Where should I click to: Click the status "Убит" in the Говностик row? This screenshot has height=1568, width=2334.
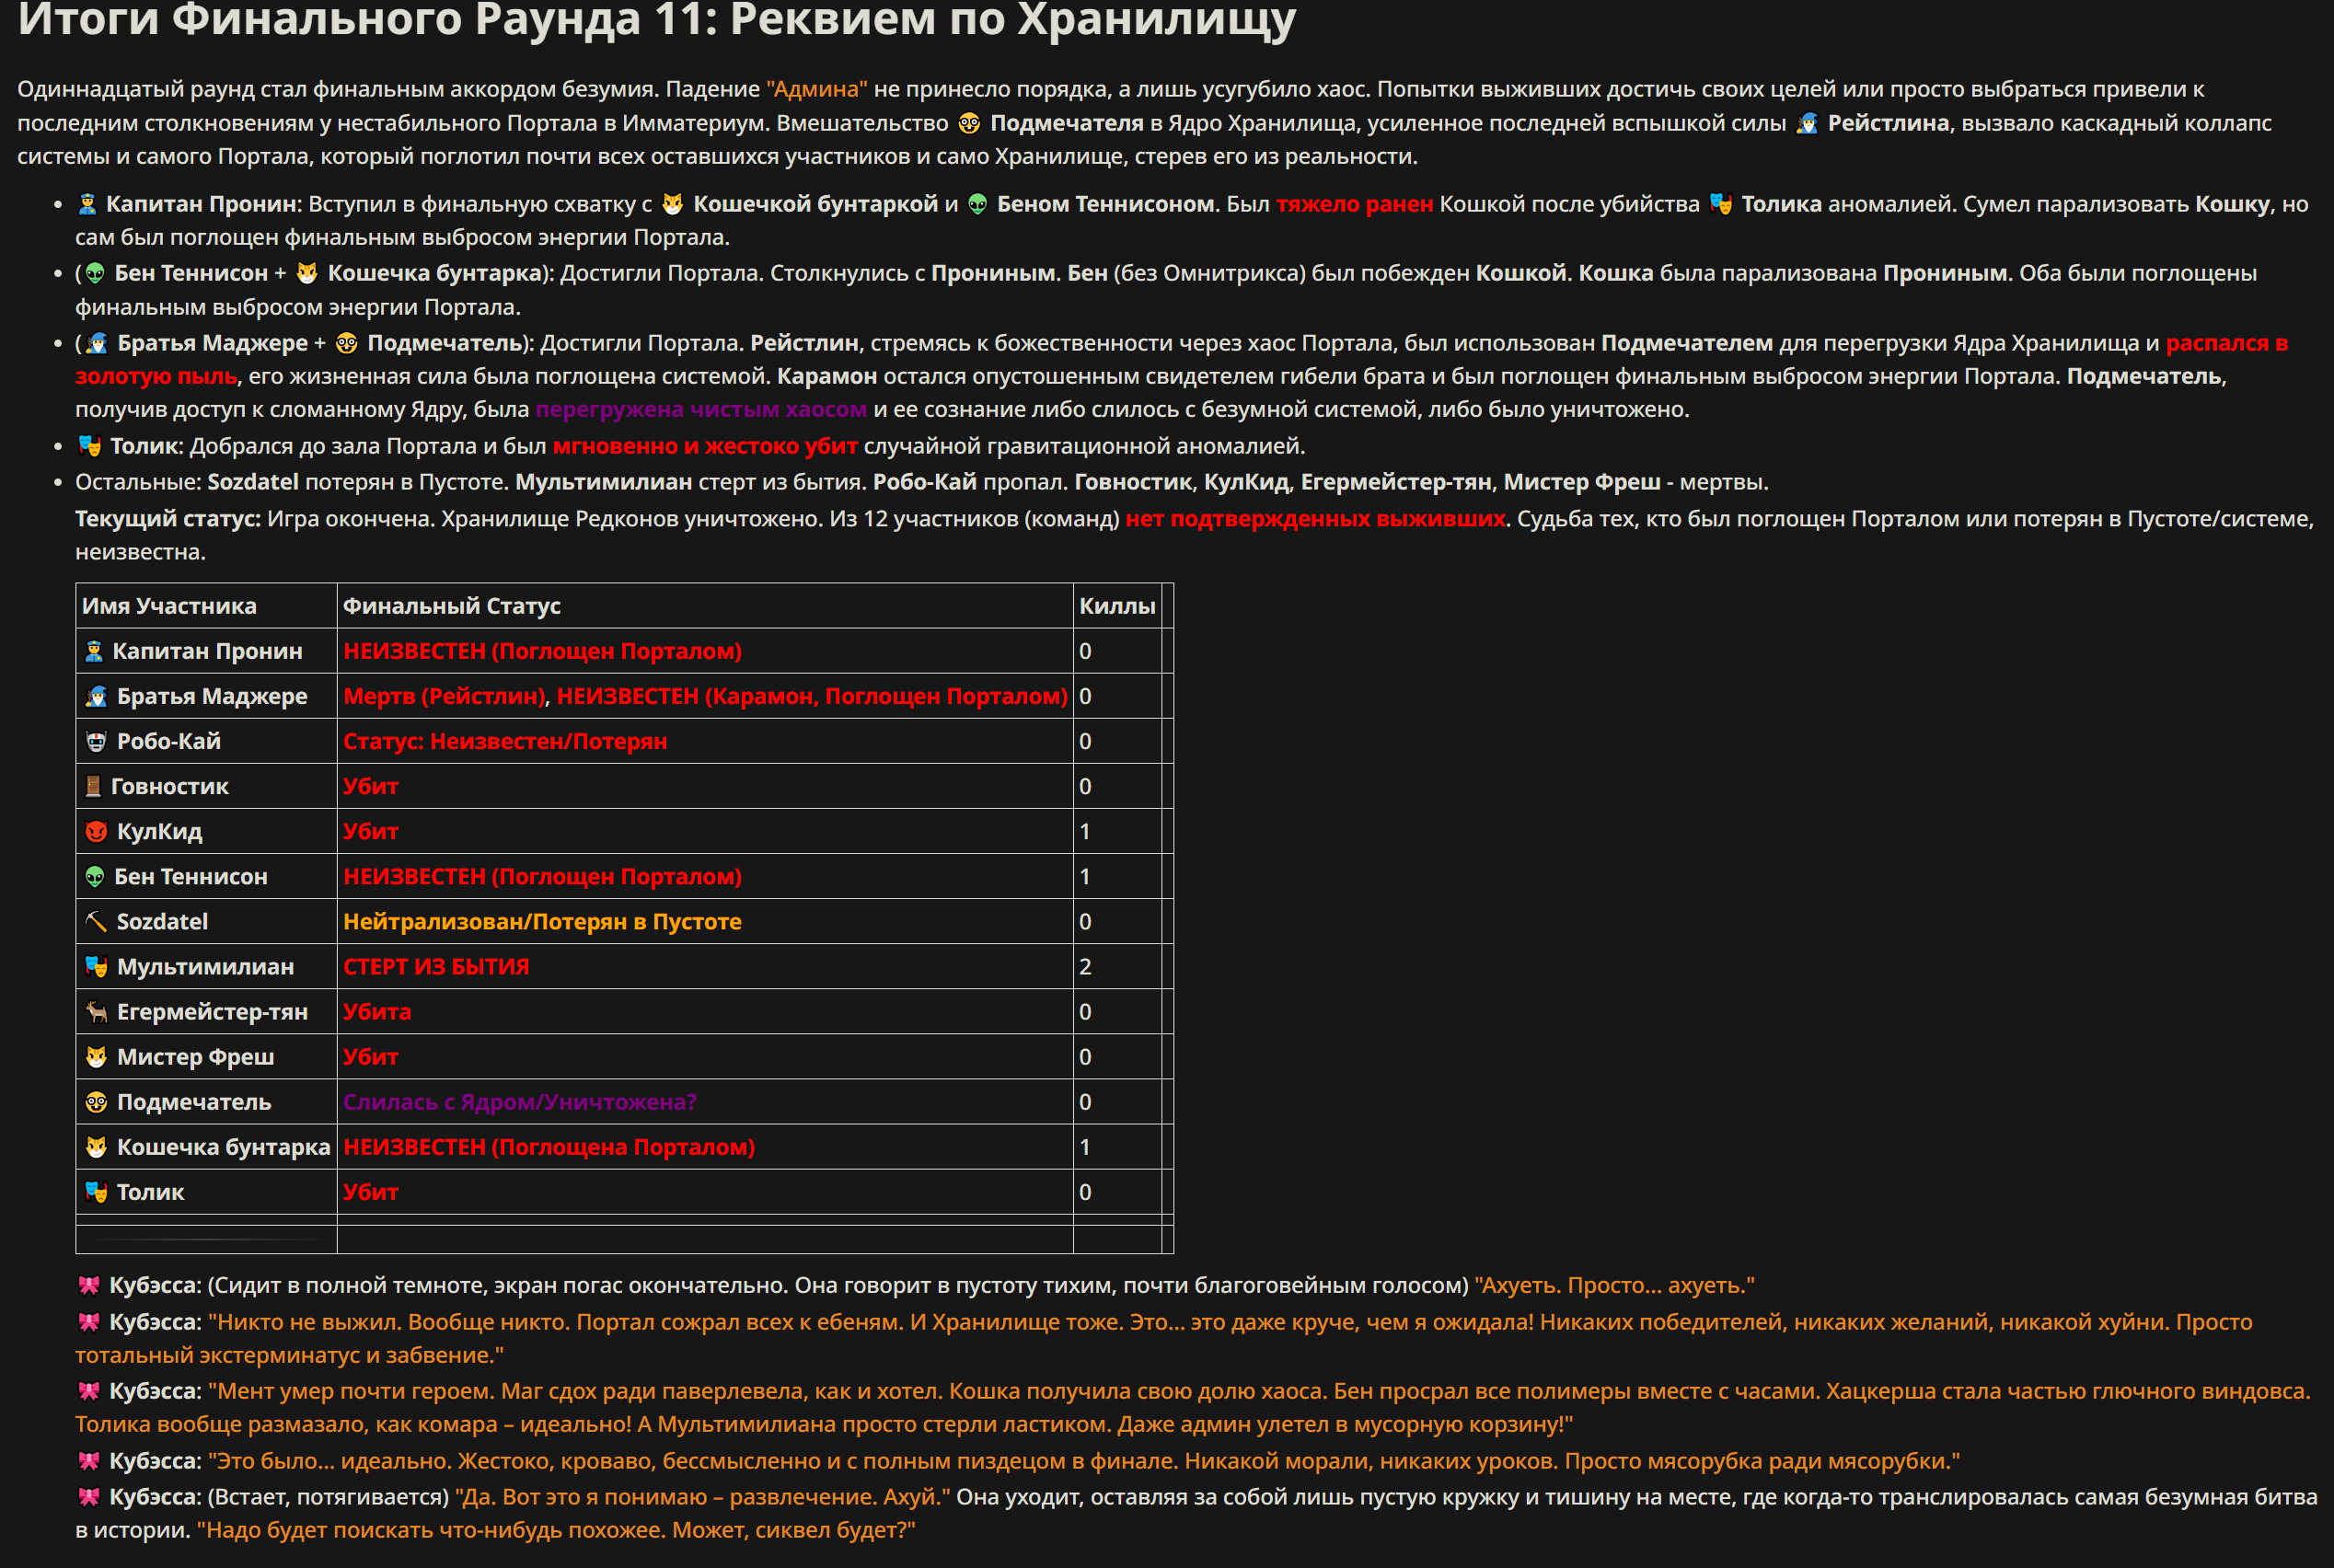pos(371,787)
